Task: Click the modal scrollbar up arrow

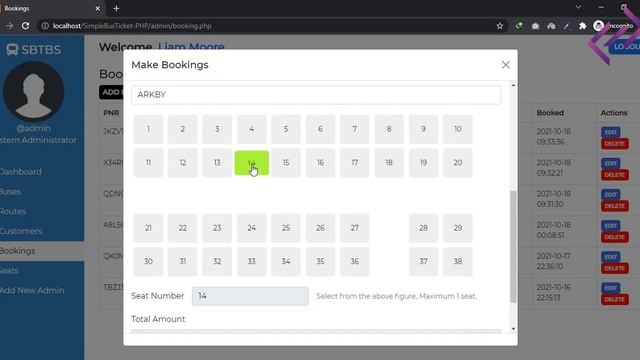Action: (x=513, y=85)
